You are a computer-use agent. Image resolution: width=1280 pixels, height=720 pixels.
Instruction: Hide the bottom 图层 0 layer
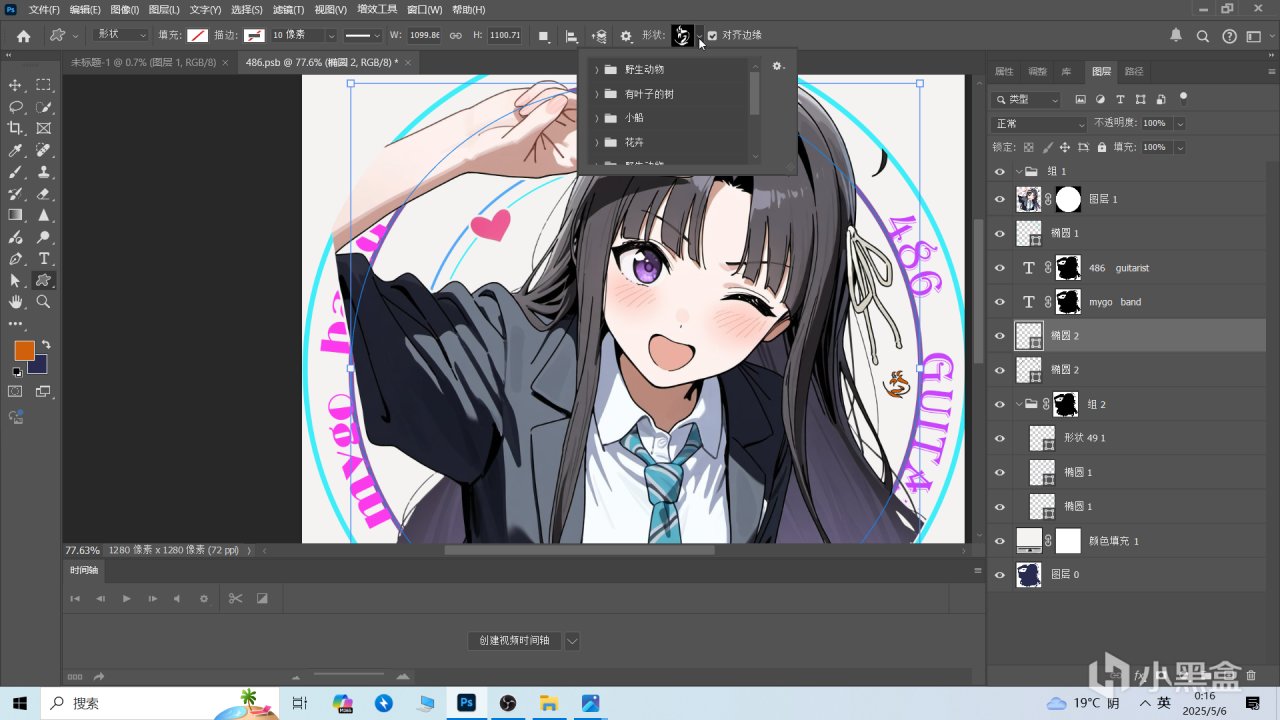coord(999,575)
